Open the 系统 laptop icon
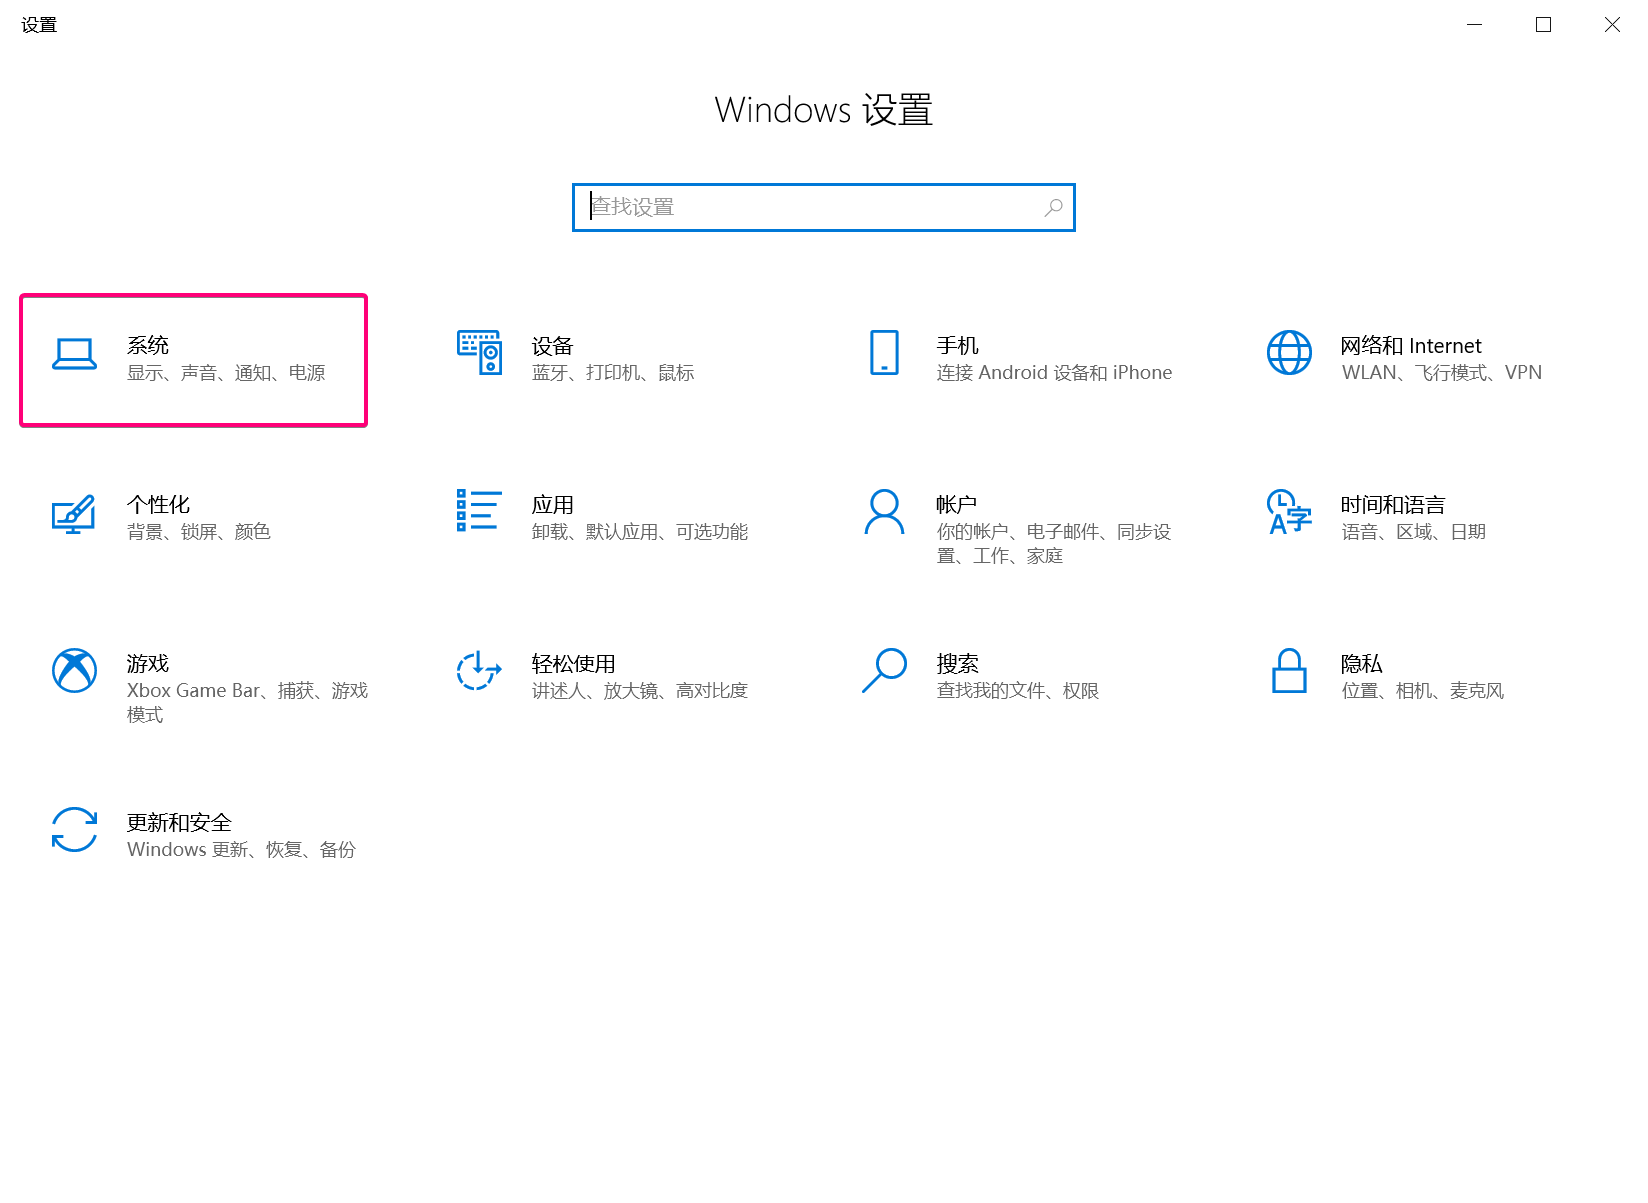The width and height of the screenshot is (1648, 1203). point(74,354)
